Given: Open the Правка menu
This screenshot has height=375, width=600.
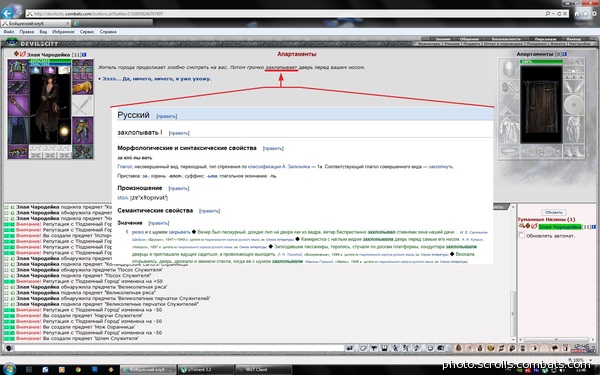Looking at the screenshot, I should tap(27, 32).
